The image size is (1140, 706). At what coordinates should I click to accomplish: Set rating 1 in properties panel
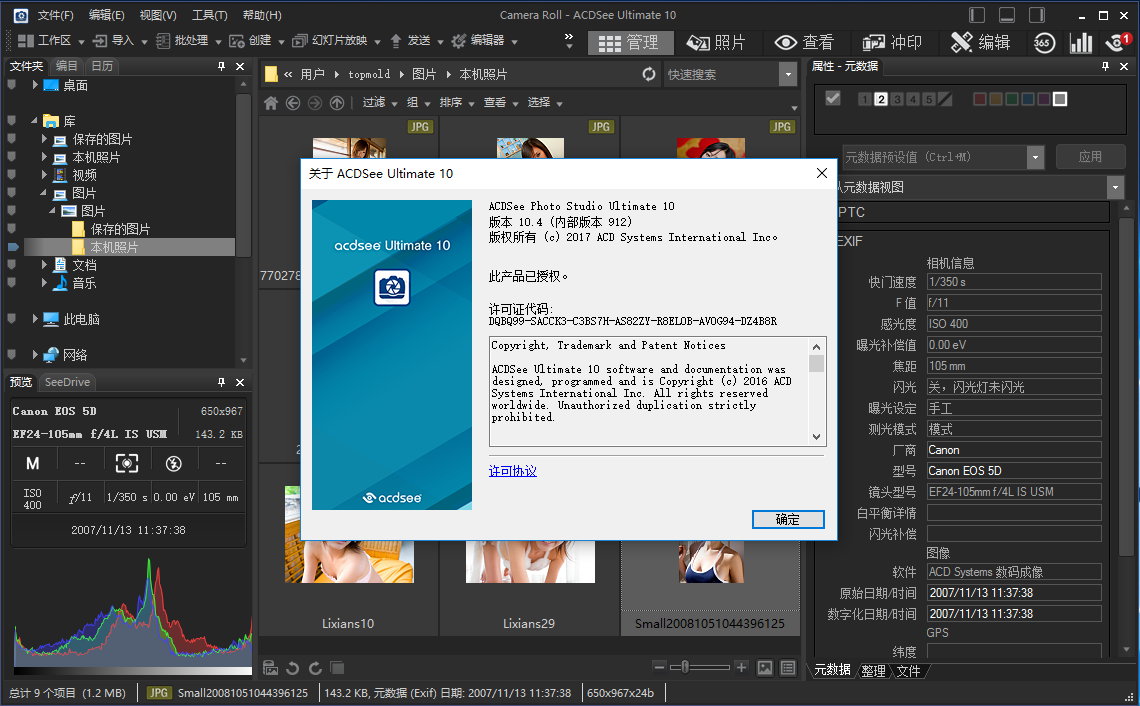coord(864,99)
